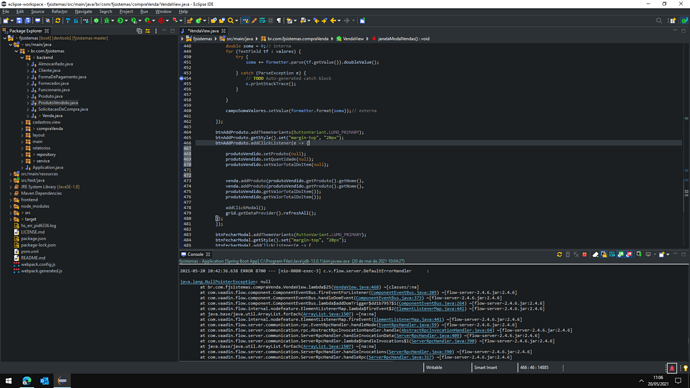This screenshot has height=388, width=690.
Task: Click the task marker at line 454
Action: [x=181, y=78]
